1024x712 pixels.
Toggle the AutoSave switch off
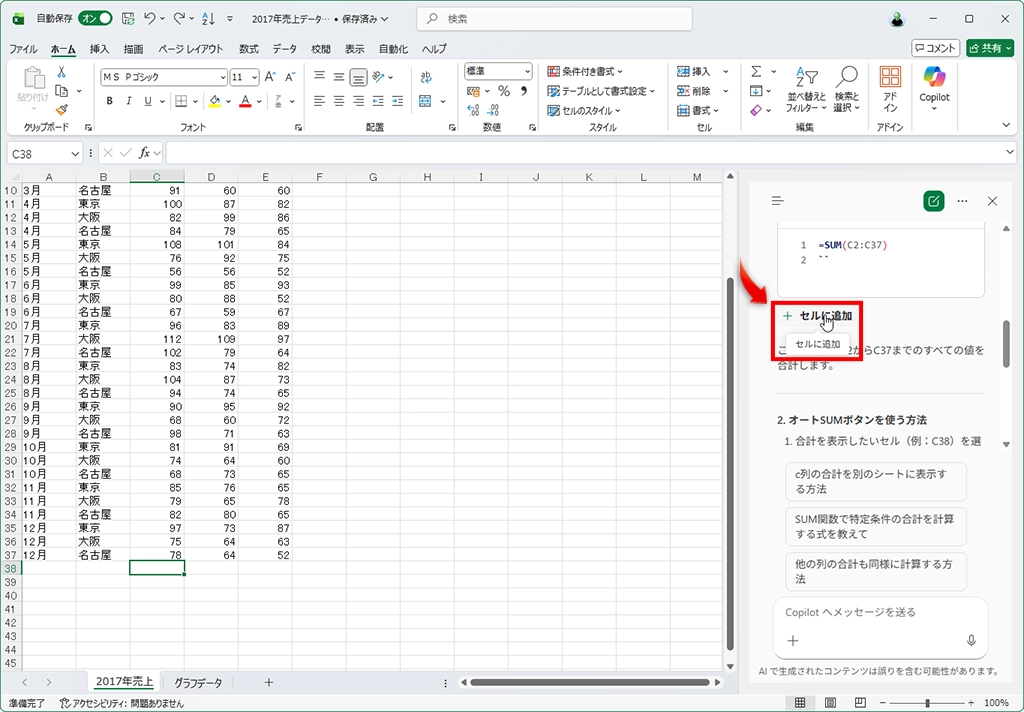[95, 19]
